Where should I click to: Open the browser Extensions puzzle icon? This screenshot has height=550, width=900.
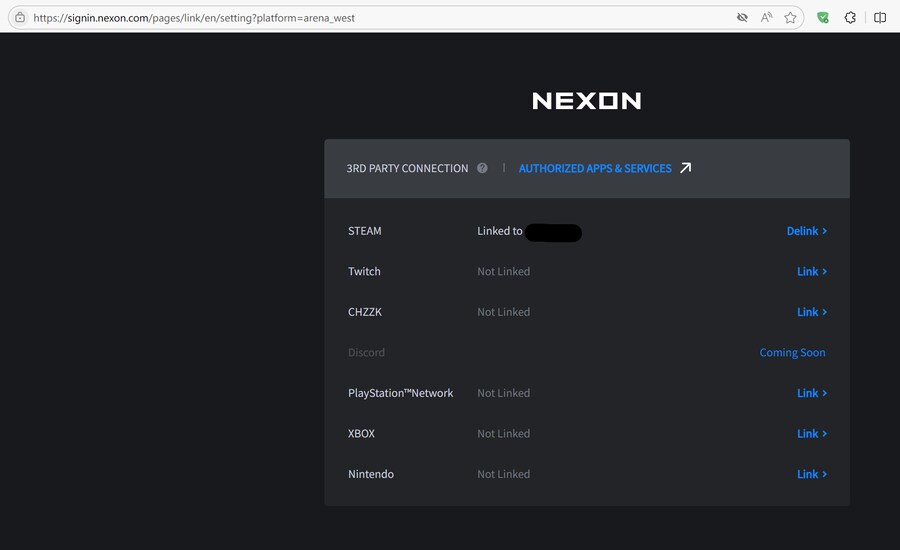(x=850, y=18)
